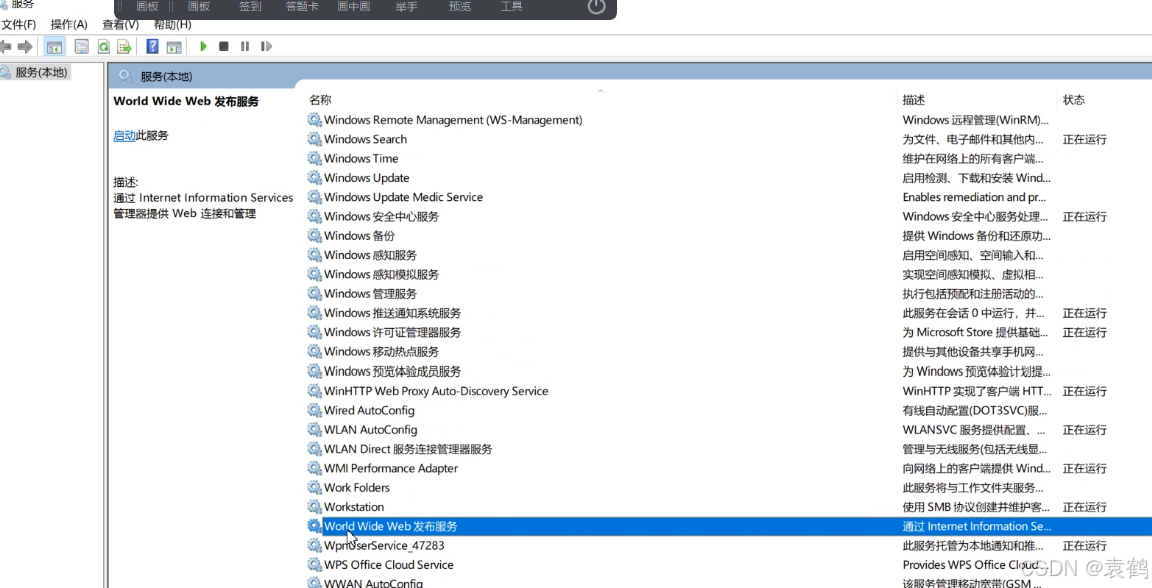This screenshot has width=1152, height=588.
Task: Click the gear icon of Windows Search
Action: [x=314, y=138]
